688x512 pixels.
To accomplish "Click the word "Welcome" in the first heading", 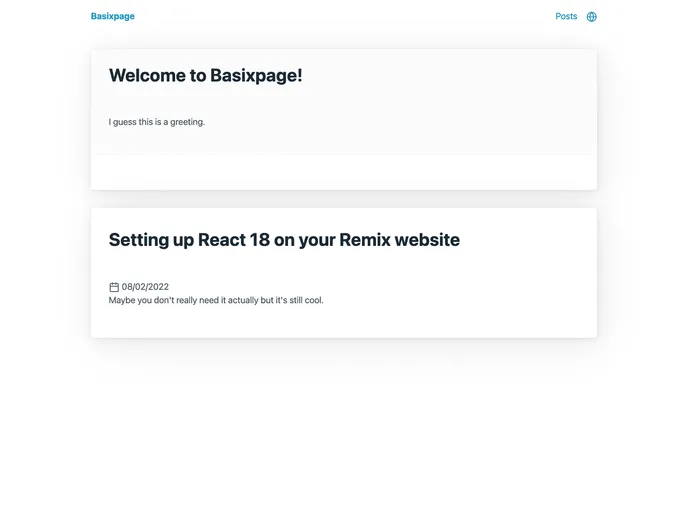I will click(x=146, y=76).
